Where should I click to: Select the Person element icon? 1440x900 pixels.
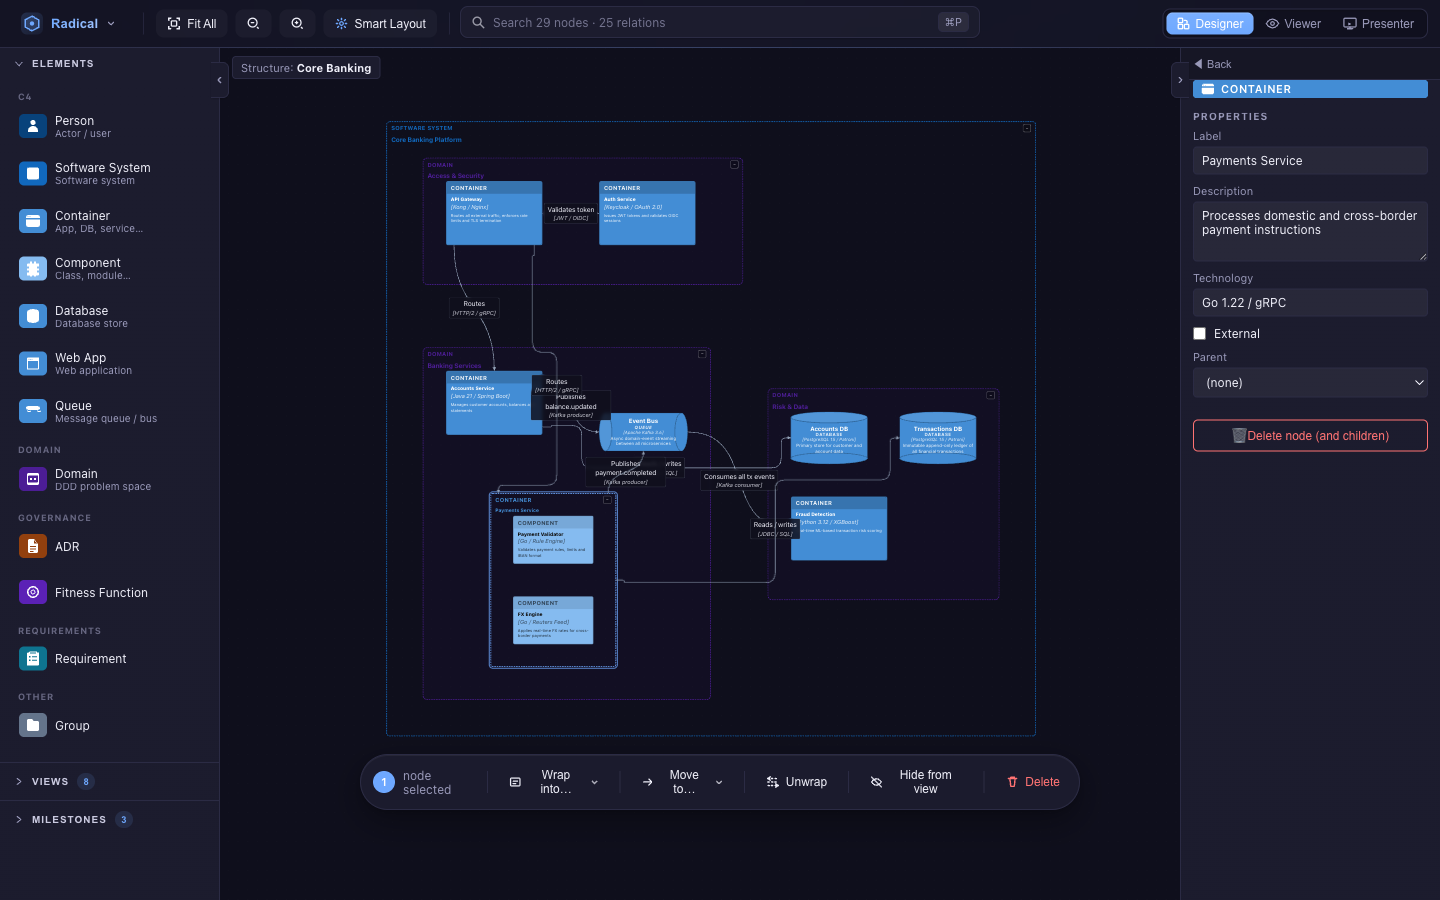coord(33,126)
